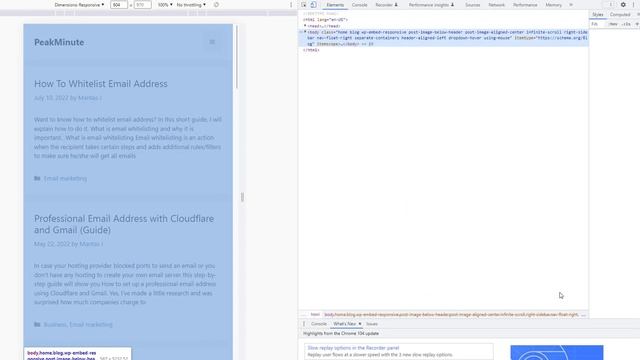Click the PeakMinute site title
The height and width of the screenshot is (360, 640).
(59, 42)
